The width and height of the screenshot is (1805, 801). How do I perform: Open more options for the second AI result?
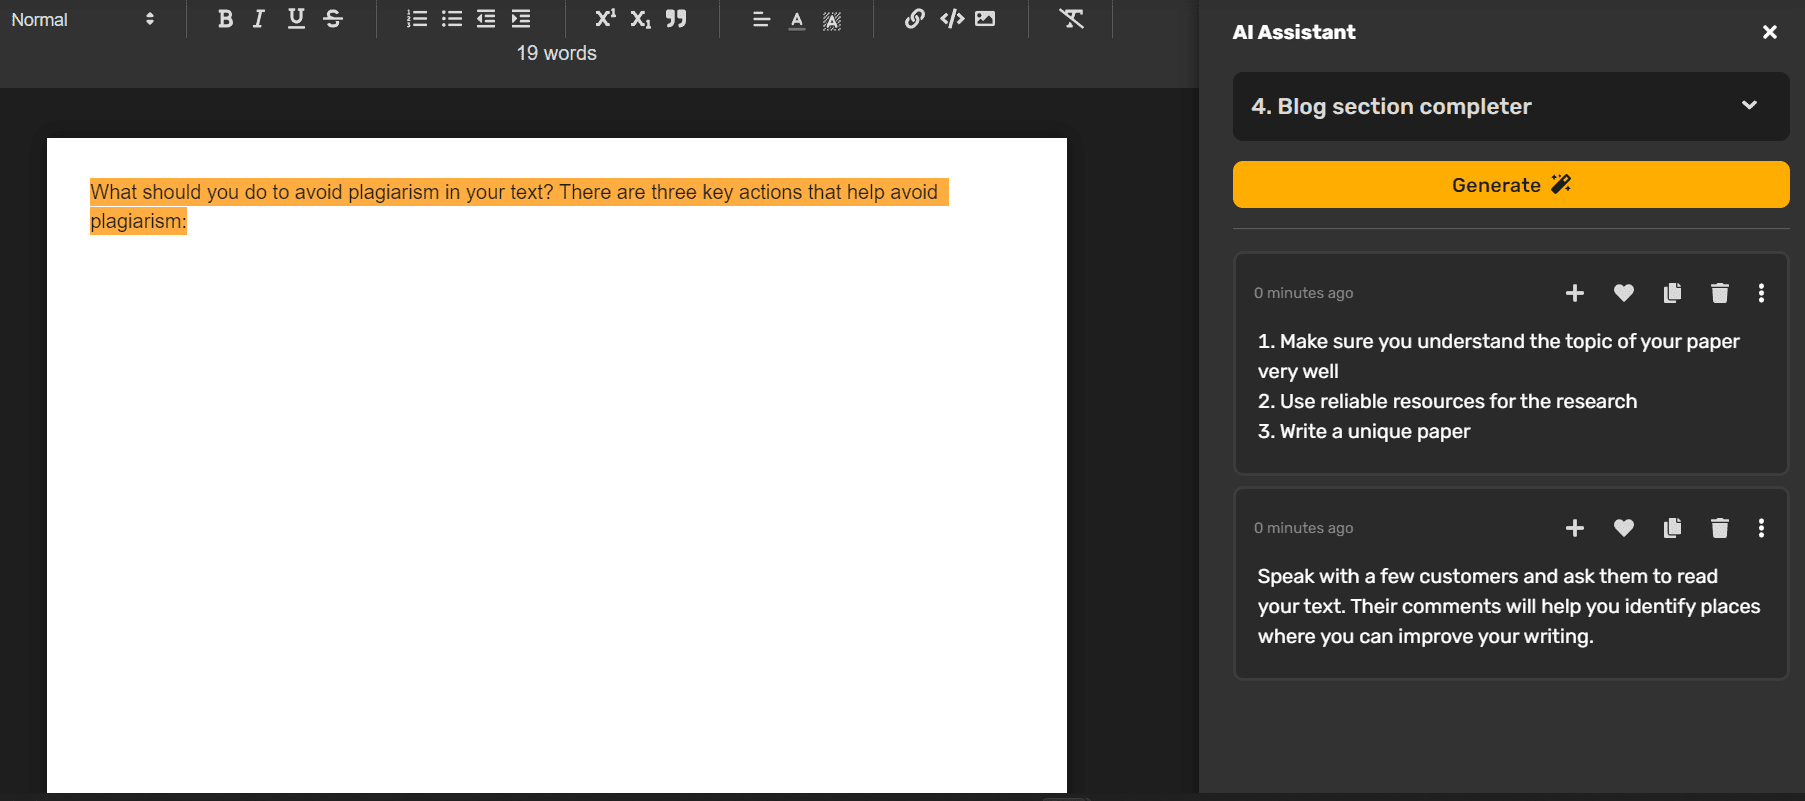coord(1761,528)
